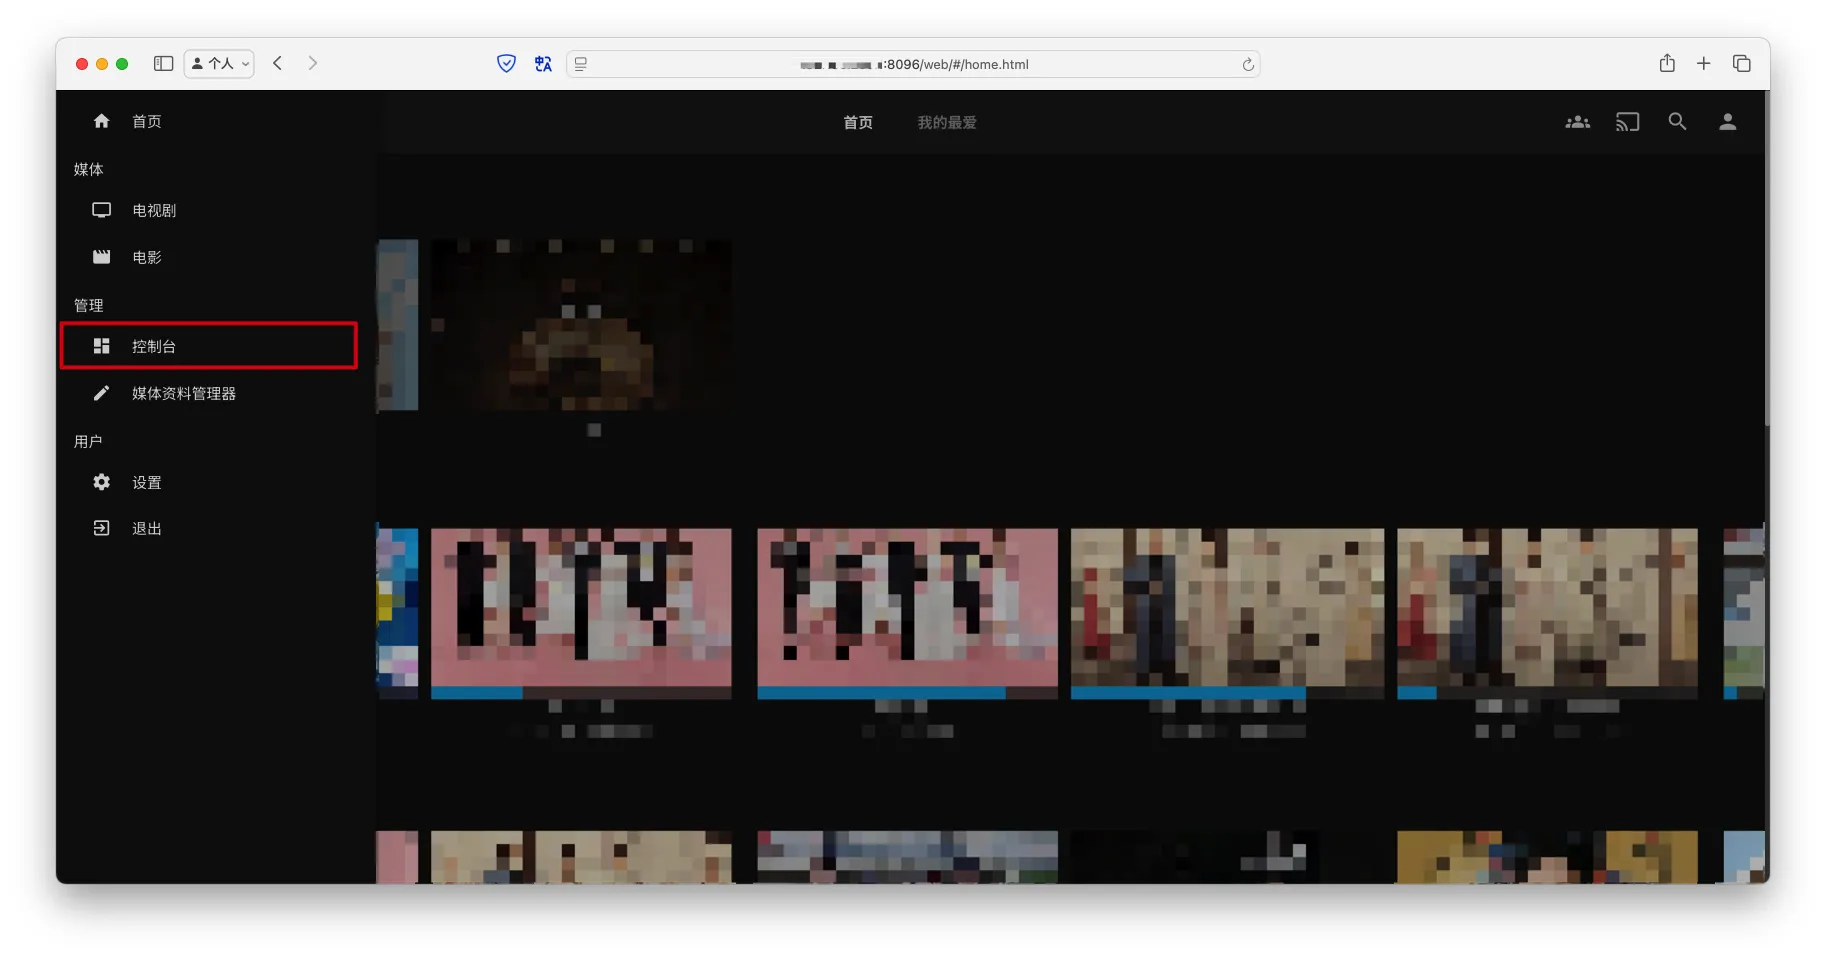
Task: Click the privacy shield icon
Action: click(506, 64)
